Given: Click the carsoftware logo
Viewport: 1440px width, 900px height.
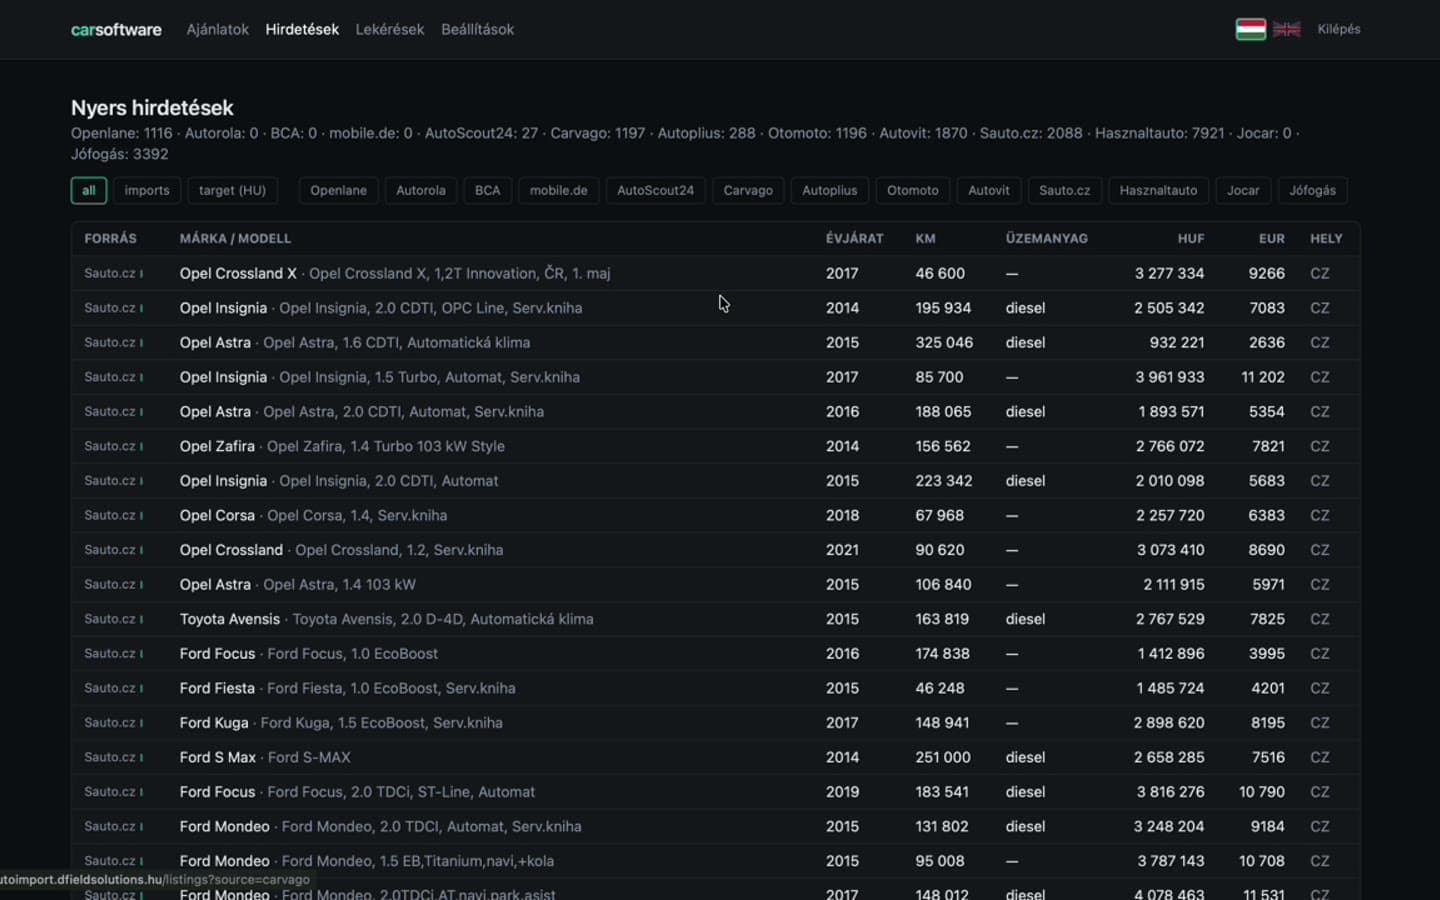Looking at the screenshot, I should pyautogui.click(x=116, y=30).
